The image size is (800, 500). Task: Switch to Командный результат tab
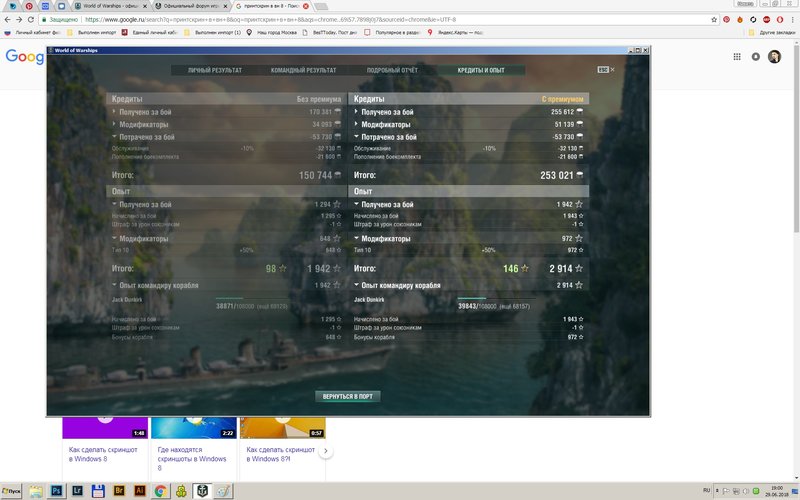coord(303,70)
